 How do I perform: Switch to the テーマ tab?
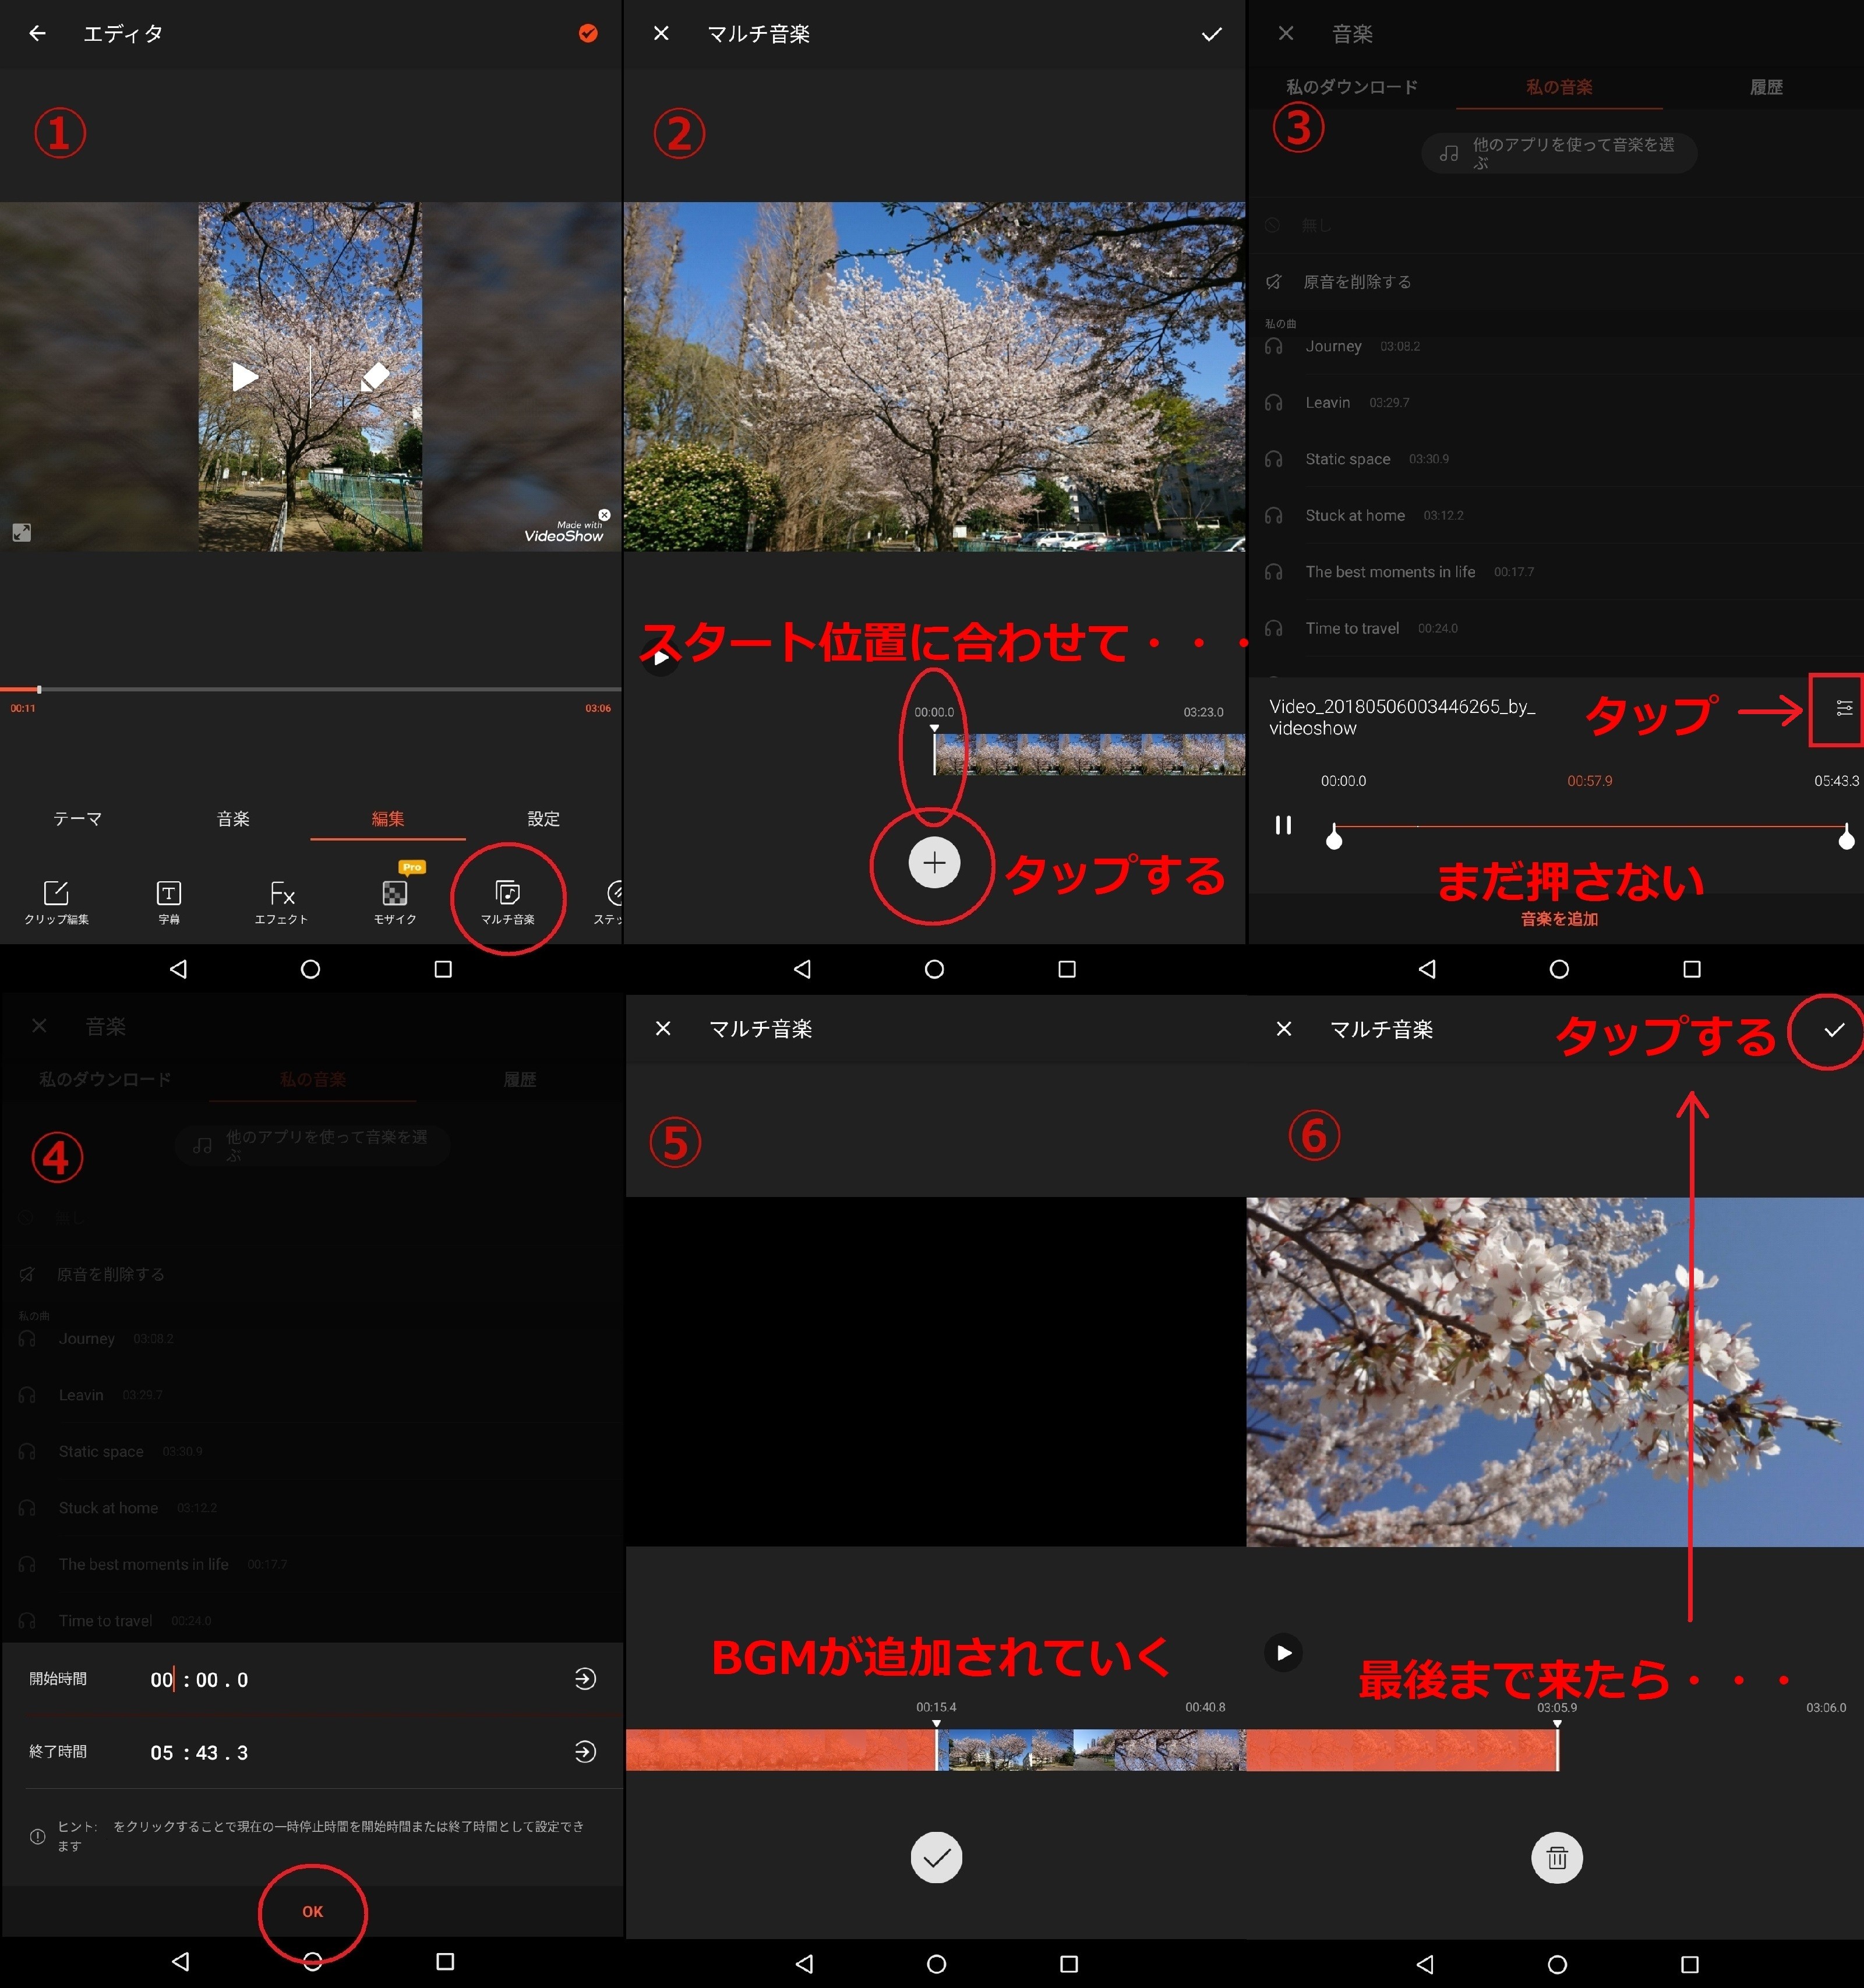pos(77,819)
